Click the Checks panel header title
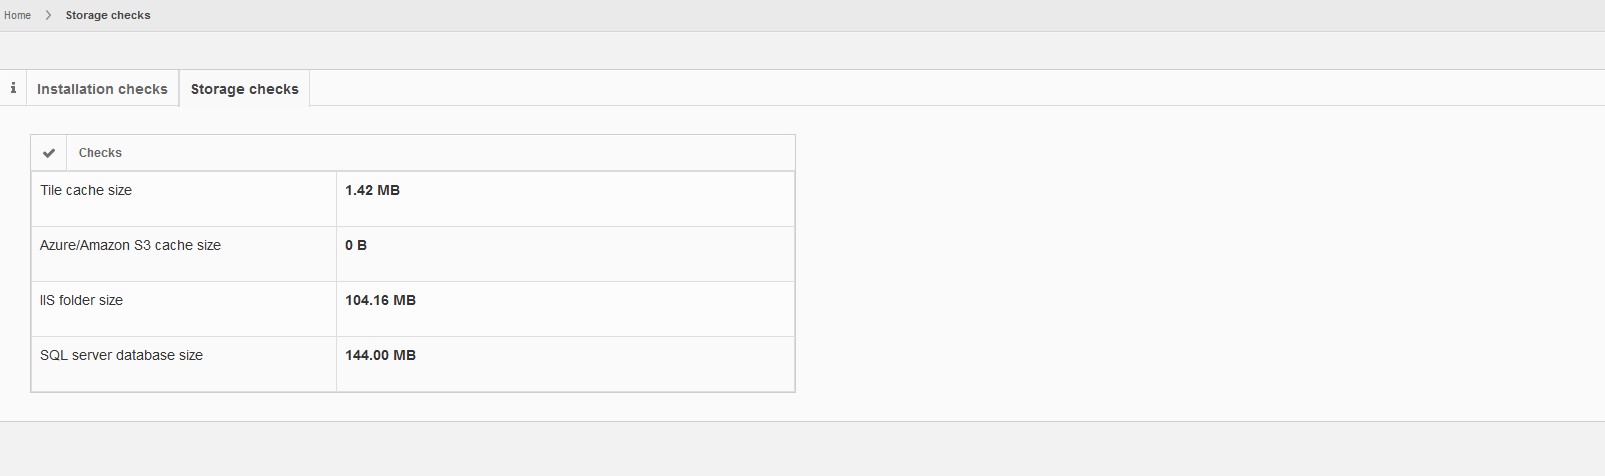The height and width of the screenshot is (476, 1605). (x=100, y=153)
